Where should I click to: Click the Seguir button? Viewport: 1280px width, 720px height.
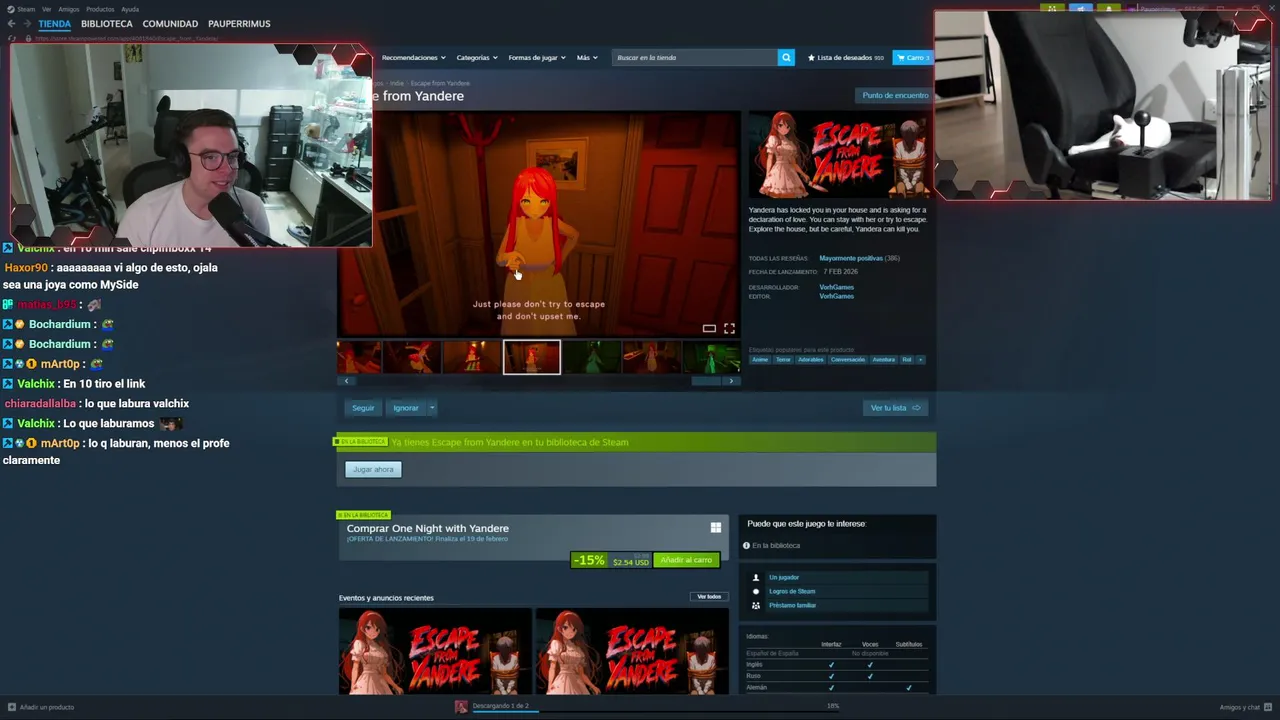(x=363, y=407)
